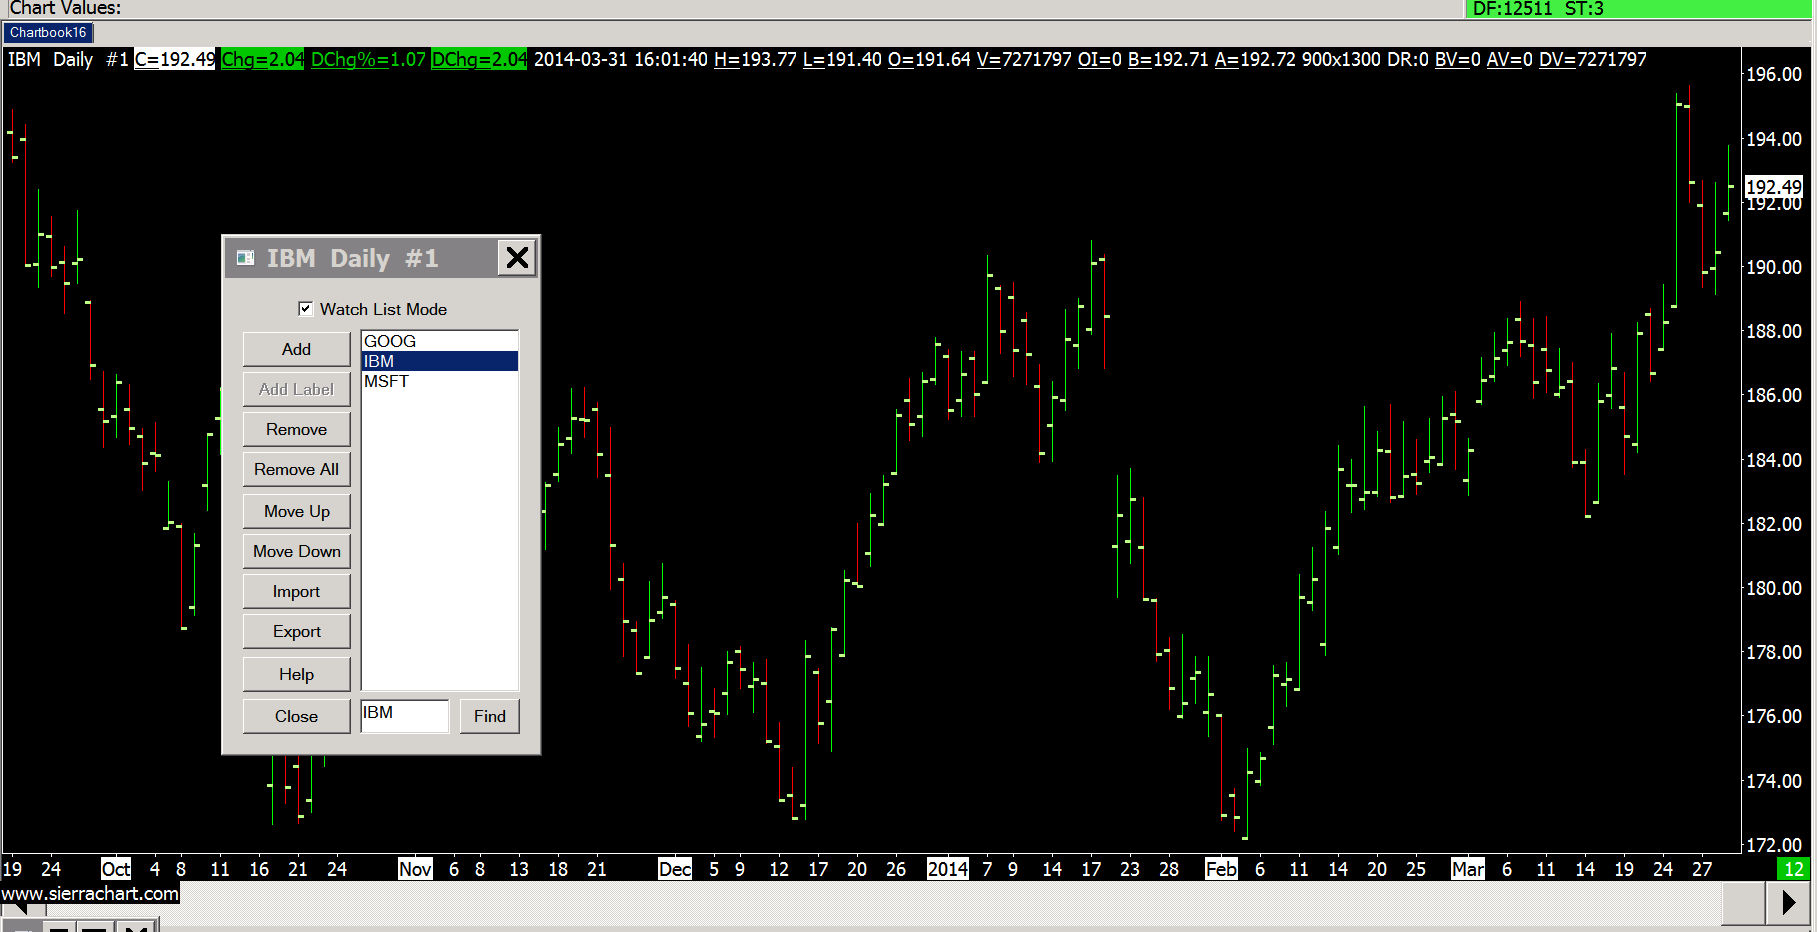This screenshot has height=932, width=1817.
Task: Select the IBM row in the watch list
Action: (440, 361)
